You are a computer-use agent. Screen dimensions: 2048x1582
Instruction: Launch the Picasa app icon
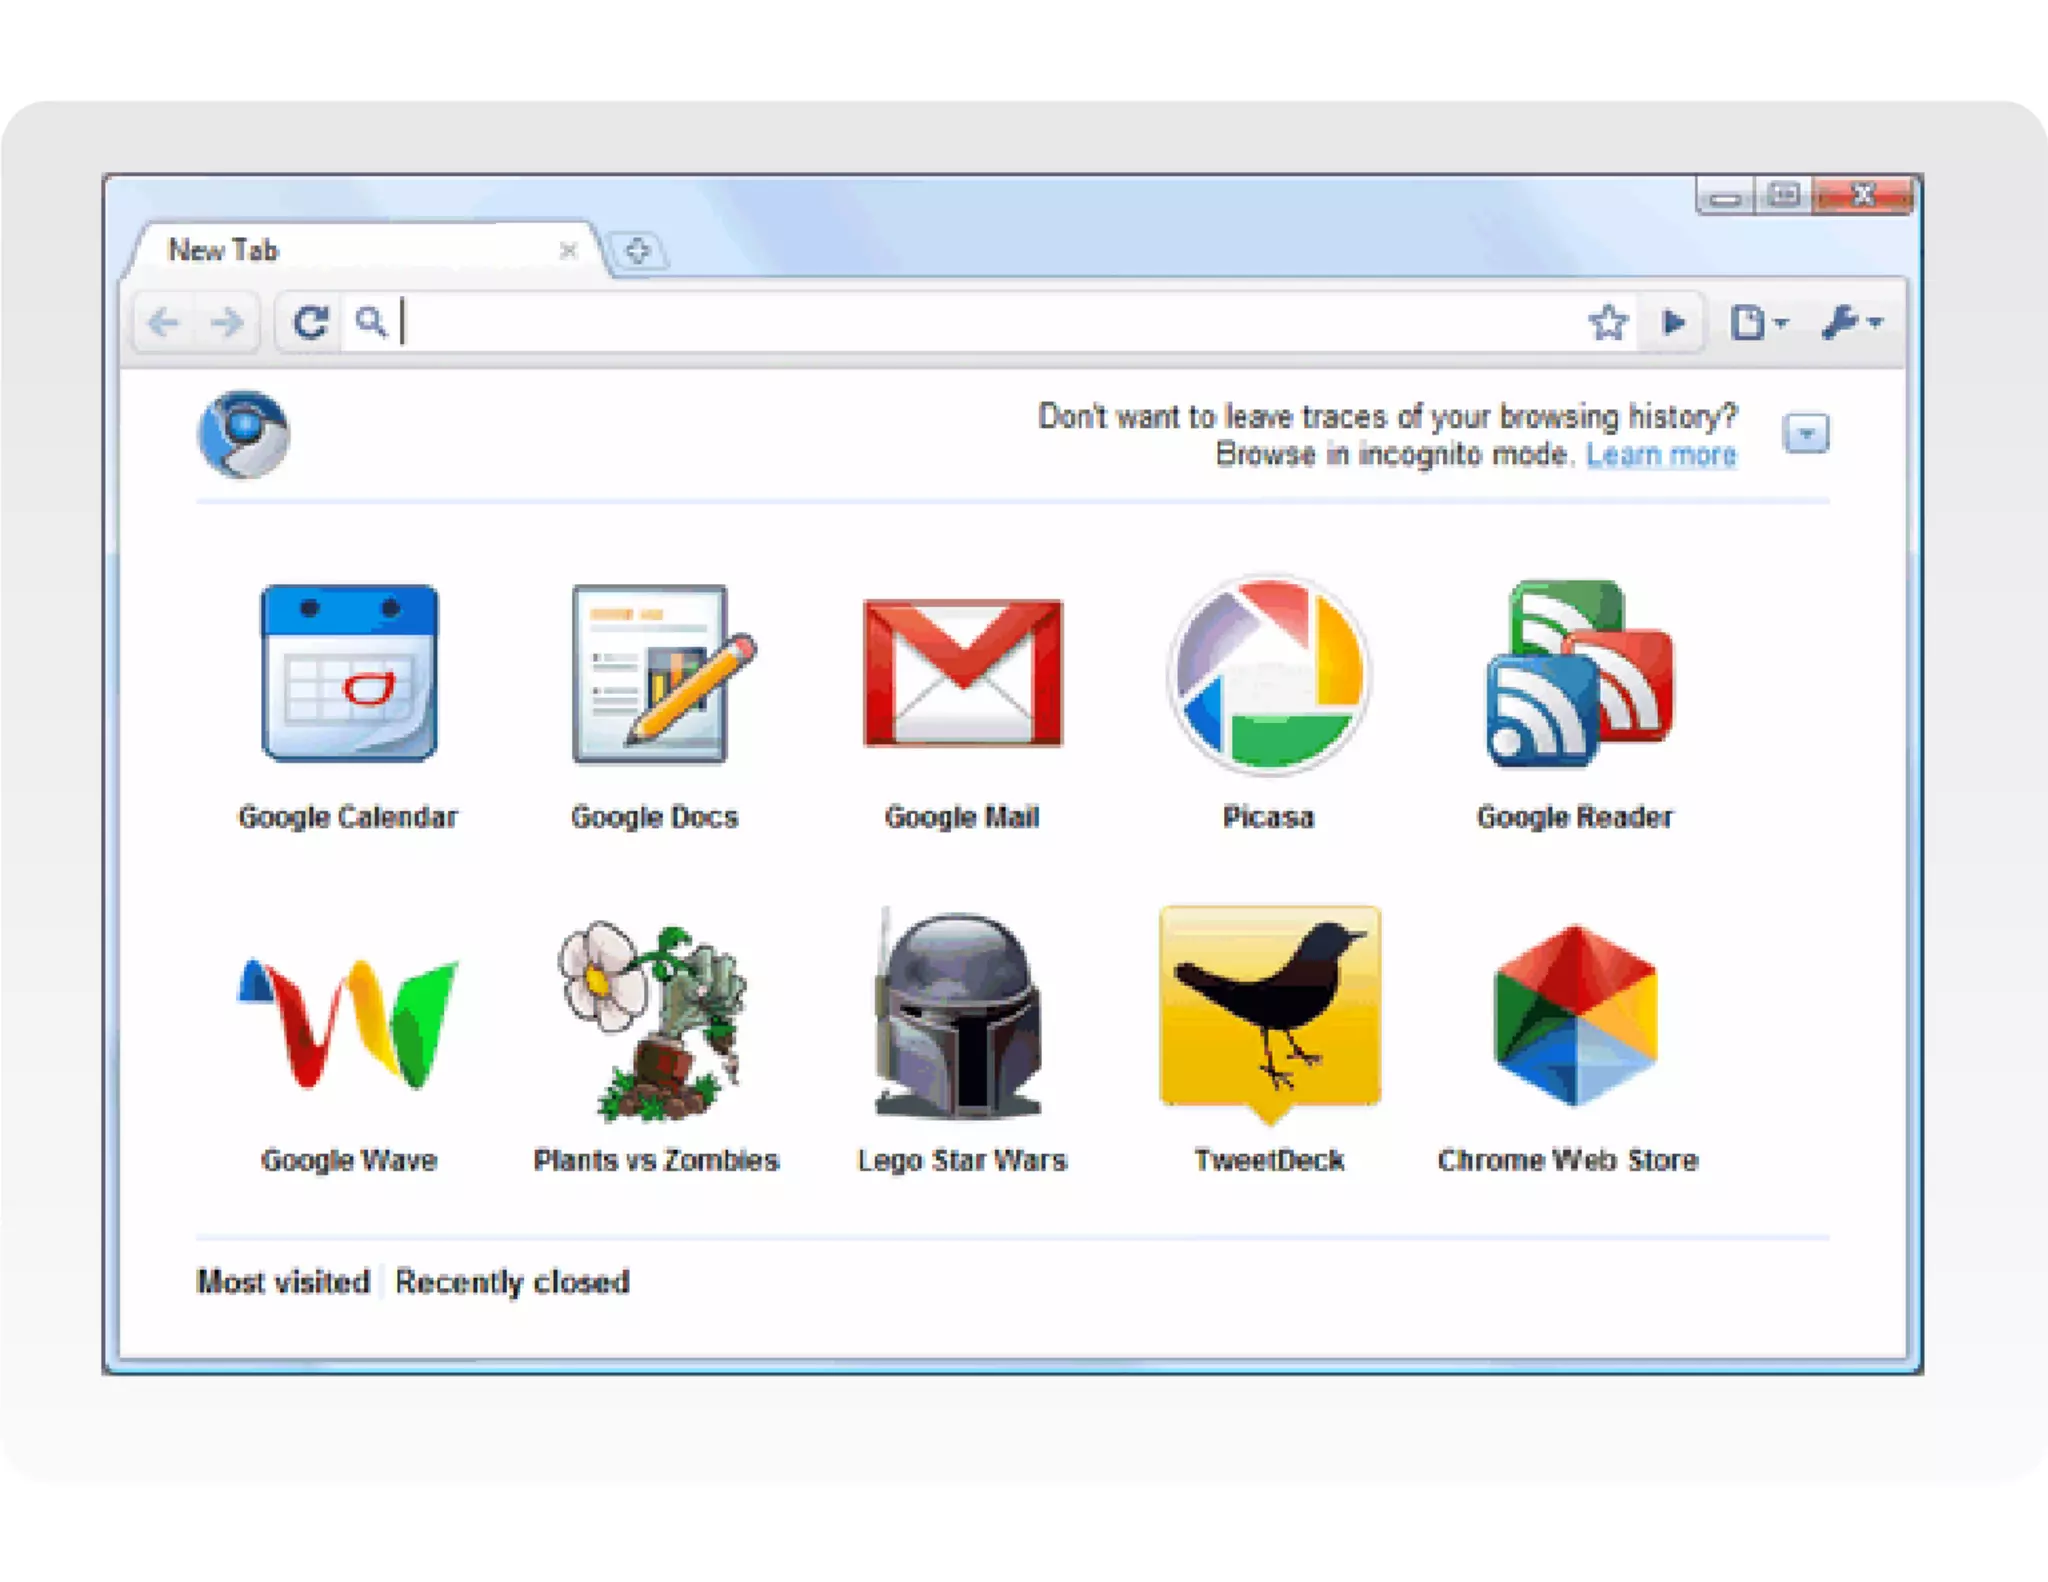click(x=1269, y=675)
